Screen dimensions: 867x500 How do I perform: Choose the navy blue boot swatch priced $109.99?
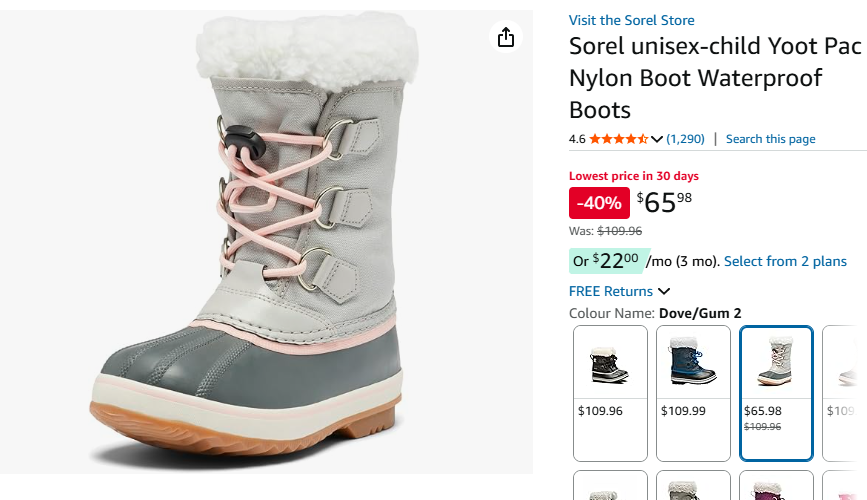pos(693,393)
